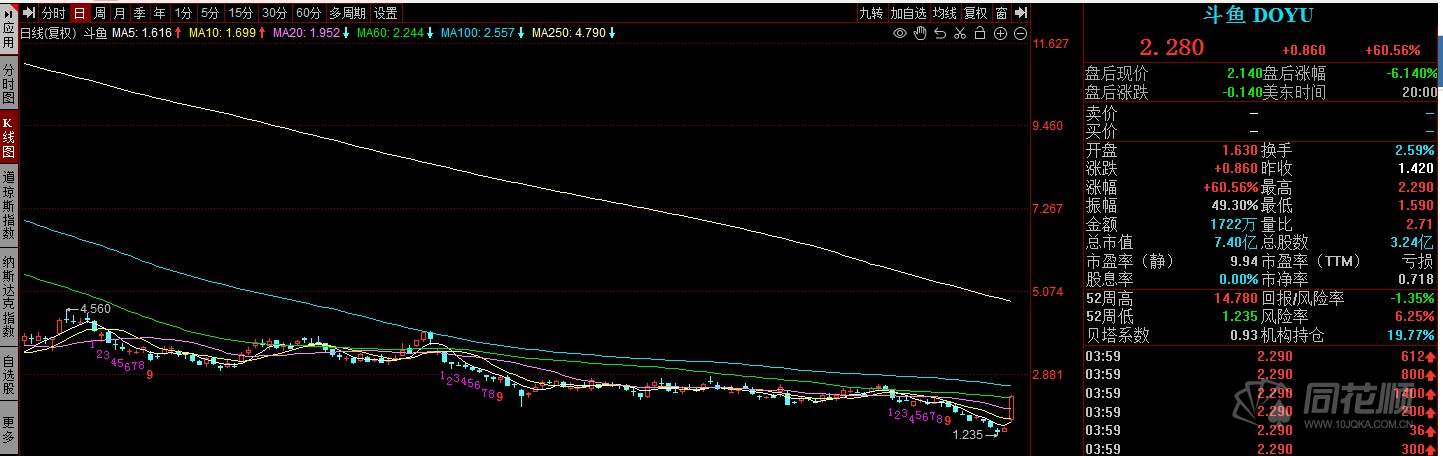Click the 总市值 7.40亿 value

(1237, 241)
